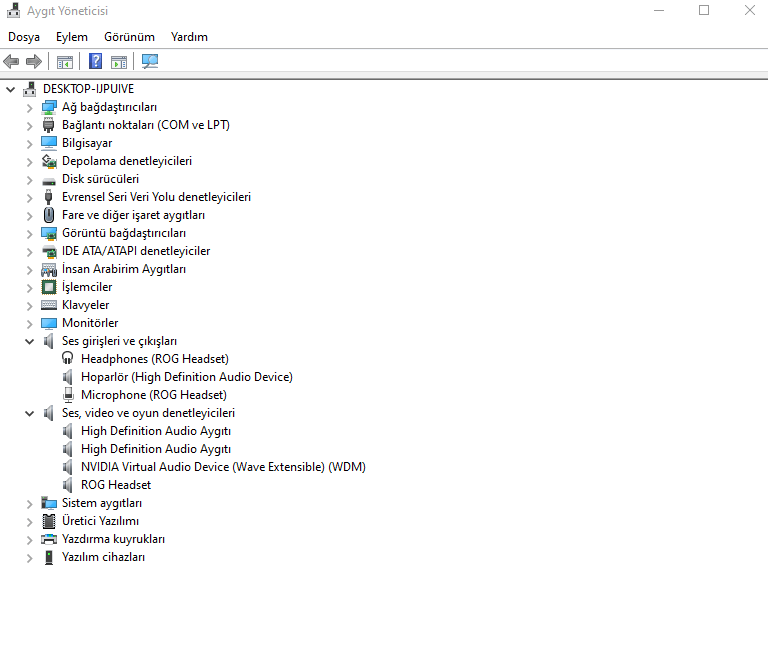Select the ROG Headset controller entry
The image size is (768, 647).
[x=116, y=485]
